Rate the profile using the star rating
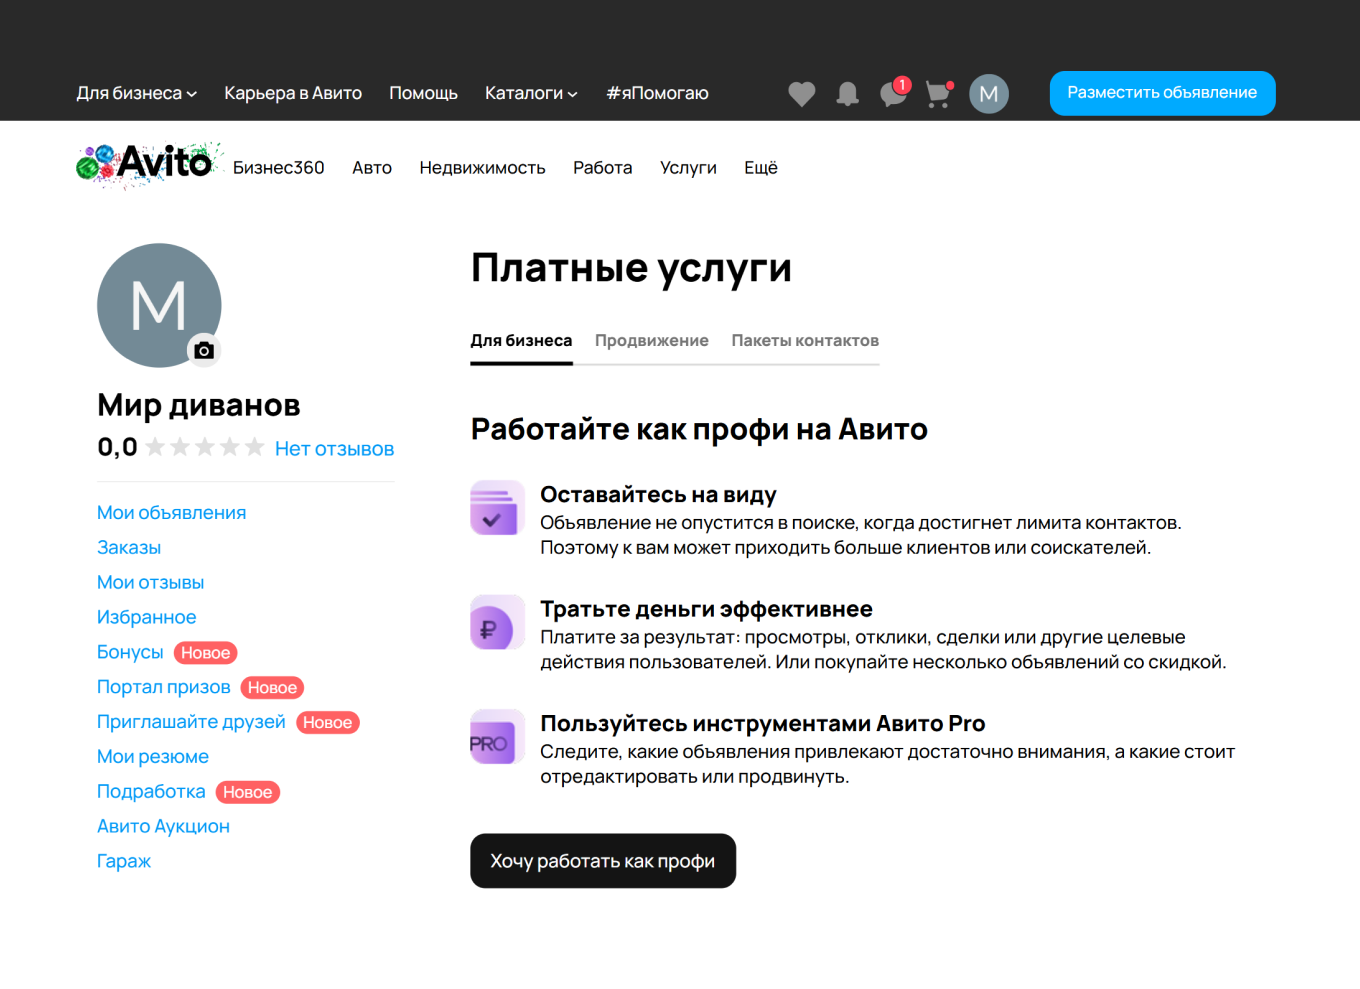The width and height of the screenshot is (1360, 989). (205, 447)
